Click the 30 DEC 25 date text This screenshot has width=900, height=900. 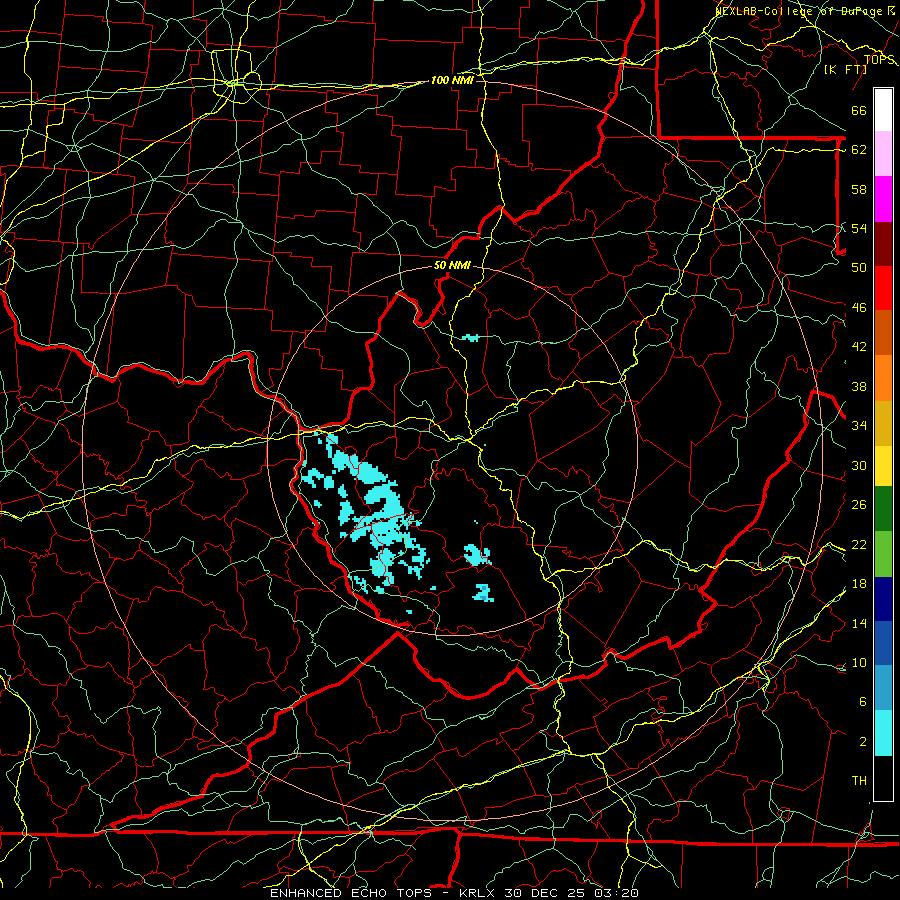point(548,893)
